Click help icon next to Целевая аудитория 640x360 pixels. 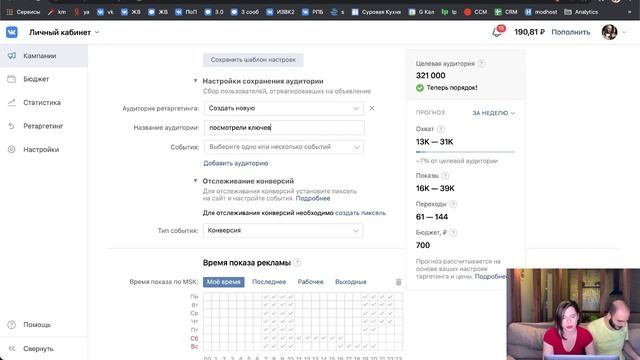click(482, 63)
